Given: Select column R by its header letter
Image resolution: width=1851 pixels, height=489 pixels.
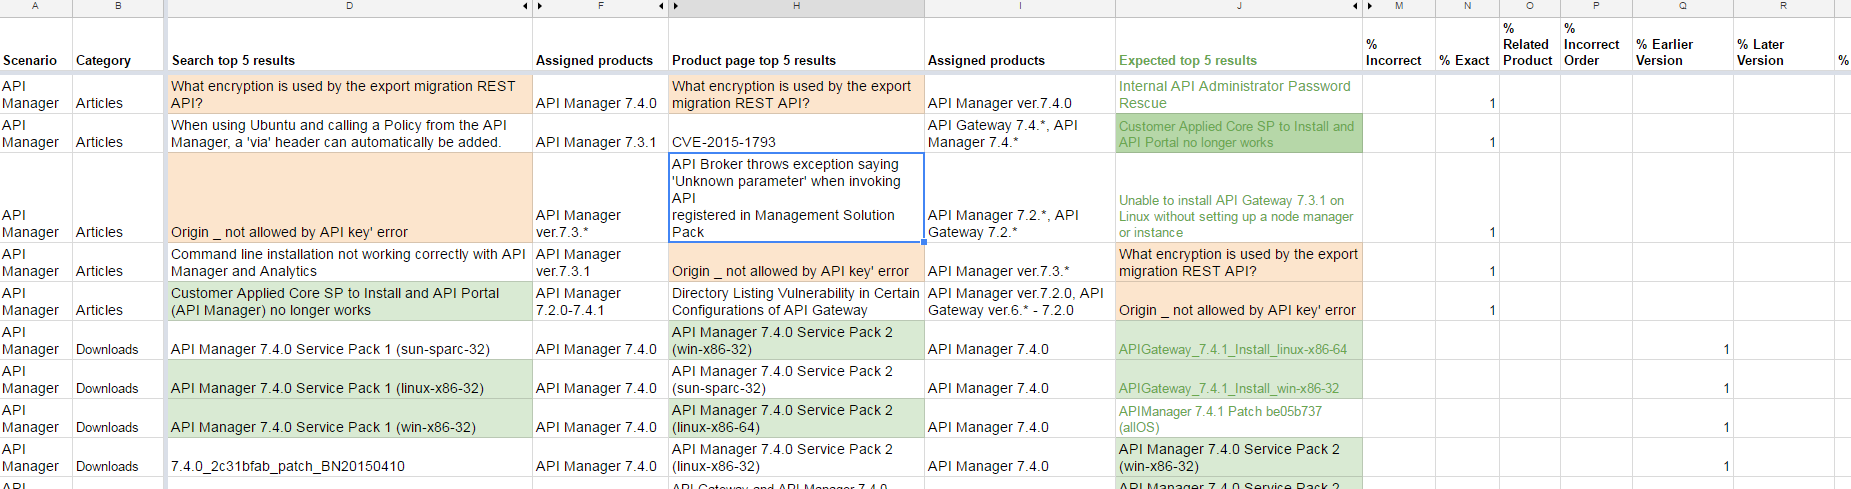Looking at the screenshot, I should (x=1783, y=7).
